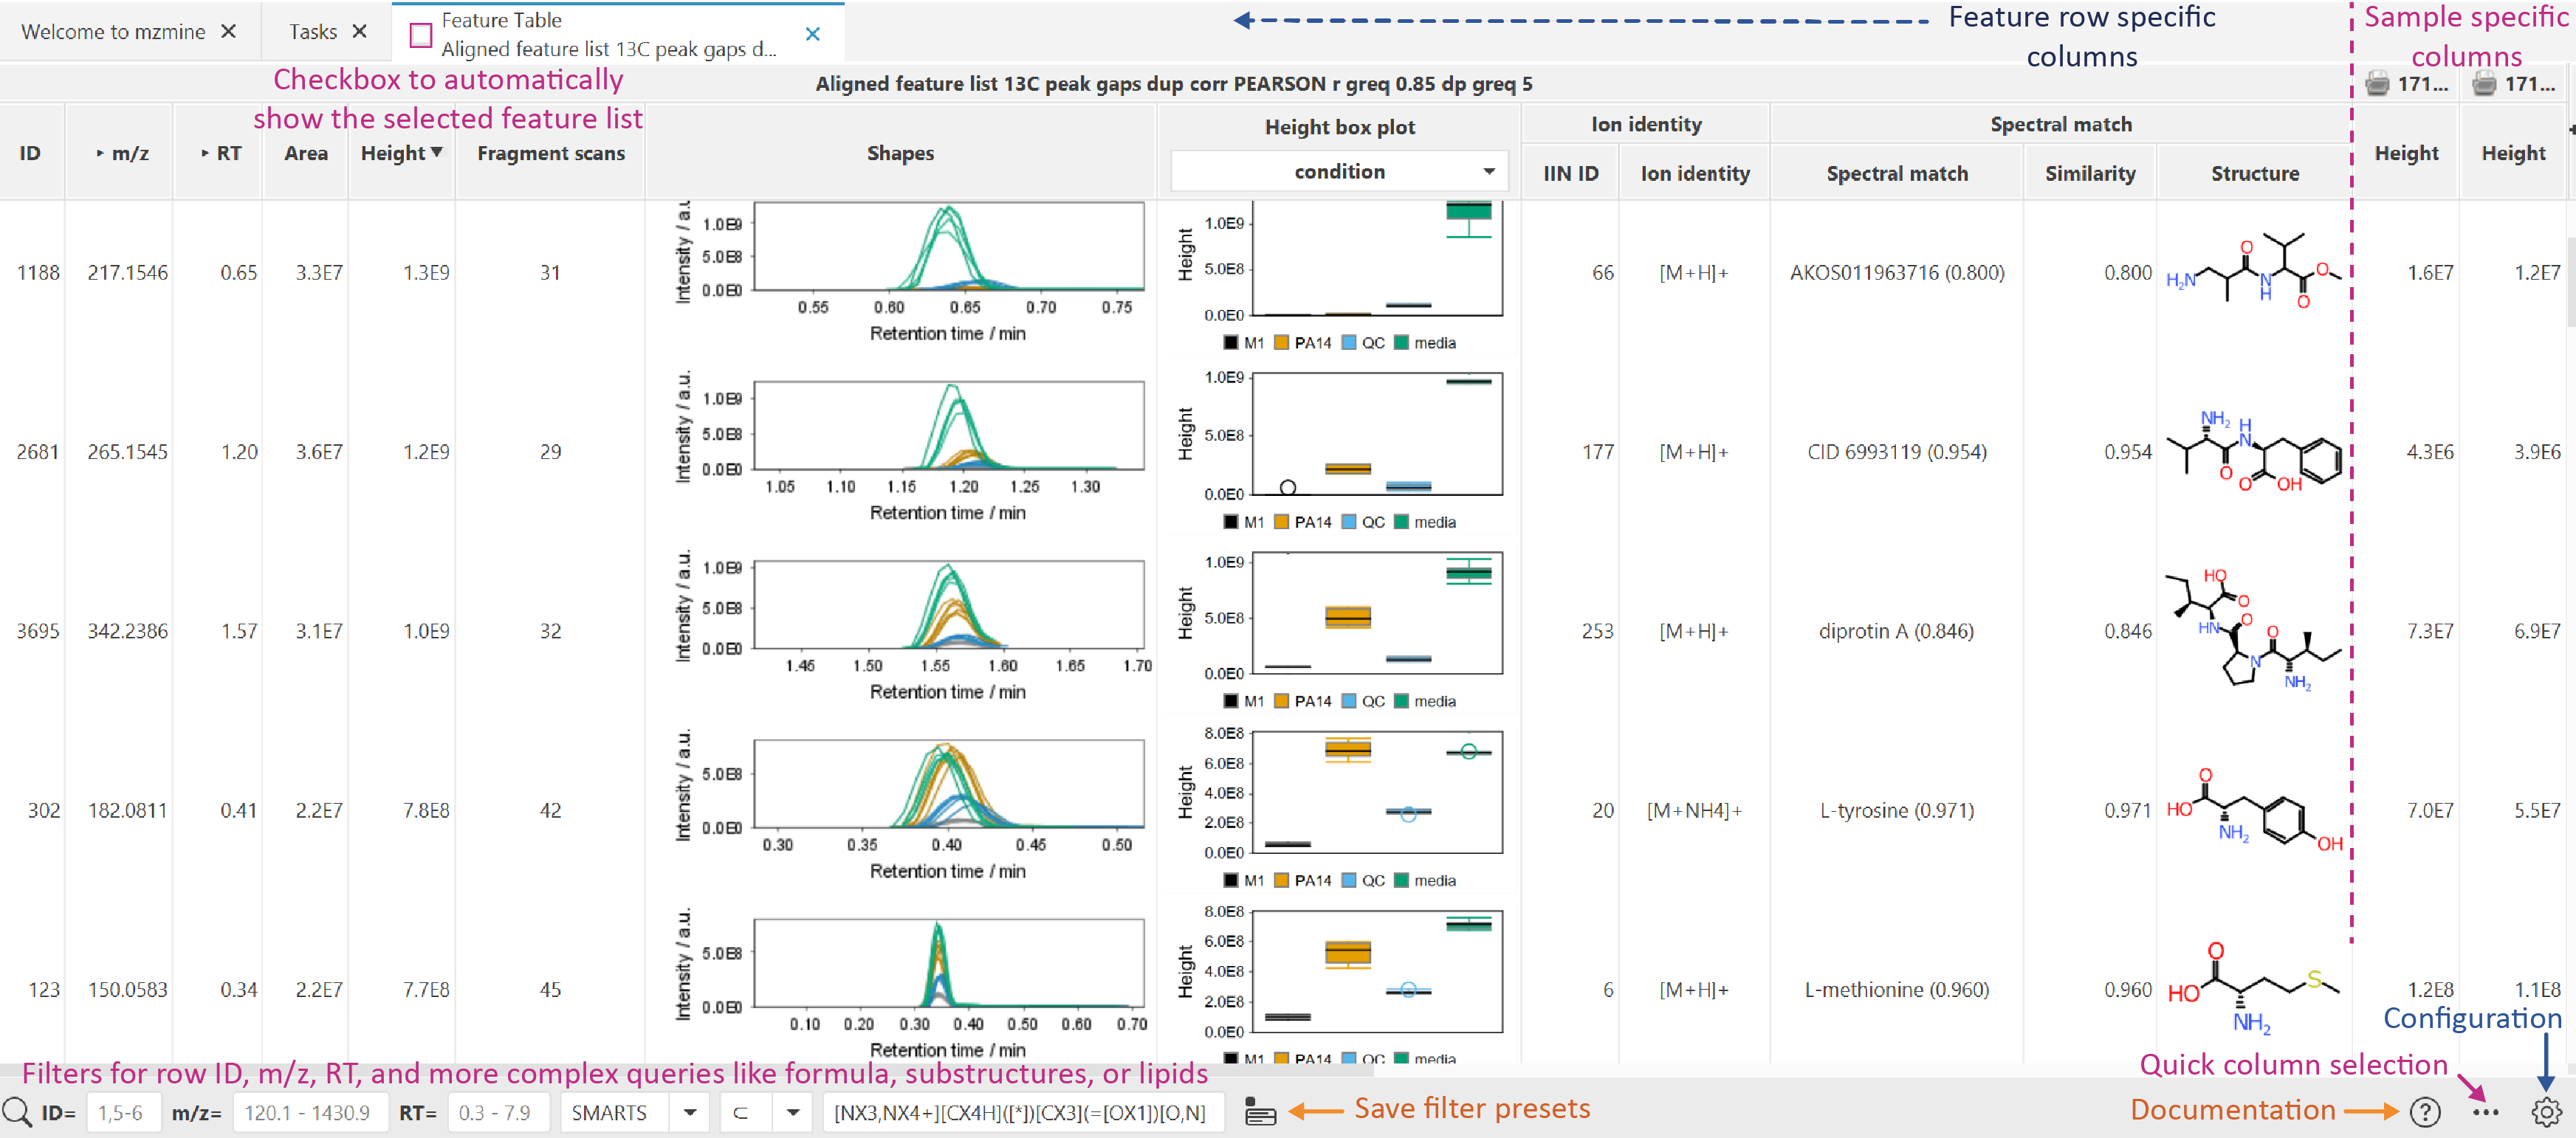Click the Shapes column header
2576x1138 pixels.
coord(900,153)
